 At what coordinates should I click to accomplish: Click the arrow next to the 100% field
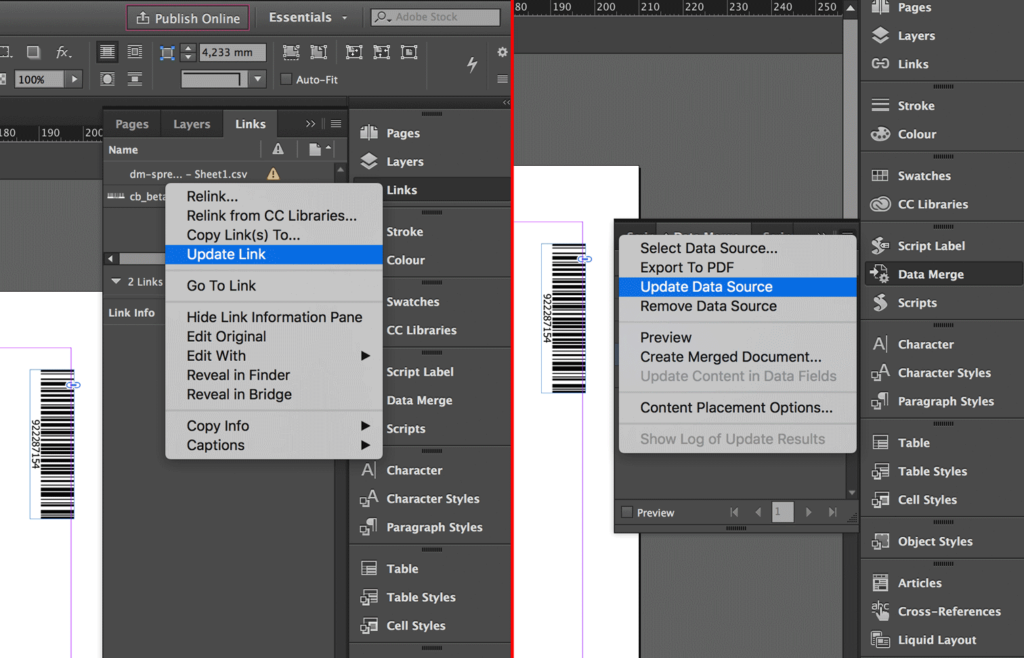point(74,79)
